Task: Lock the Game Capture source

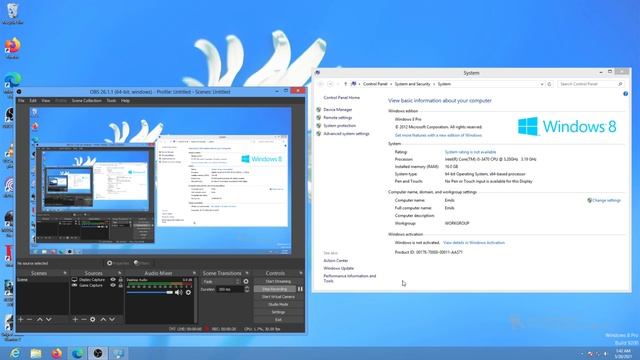Action: coord(120,285)
